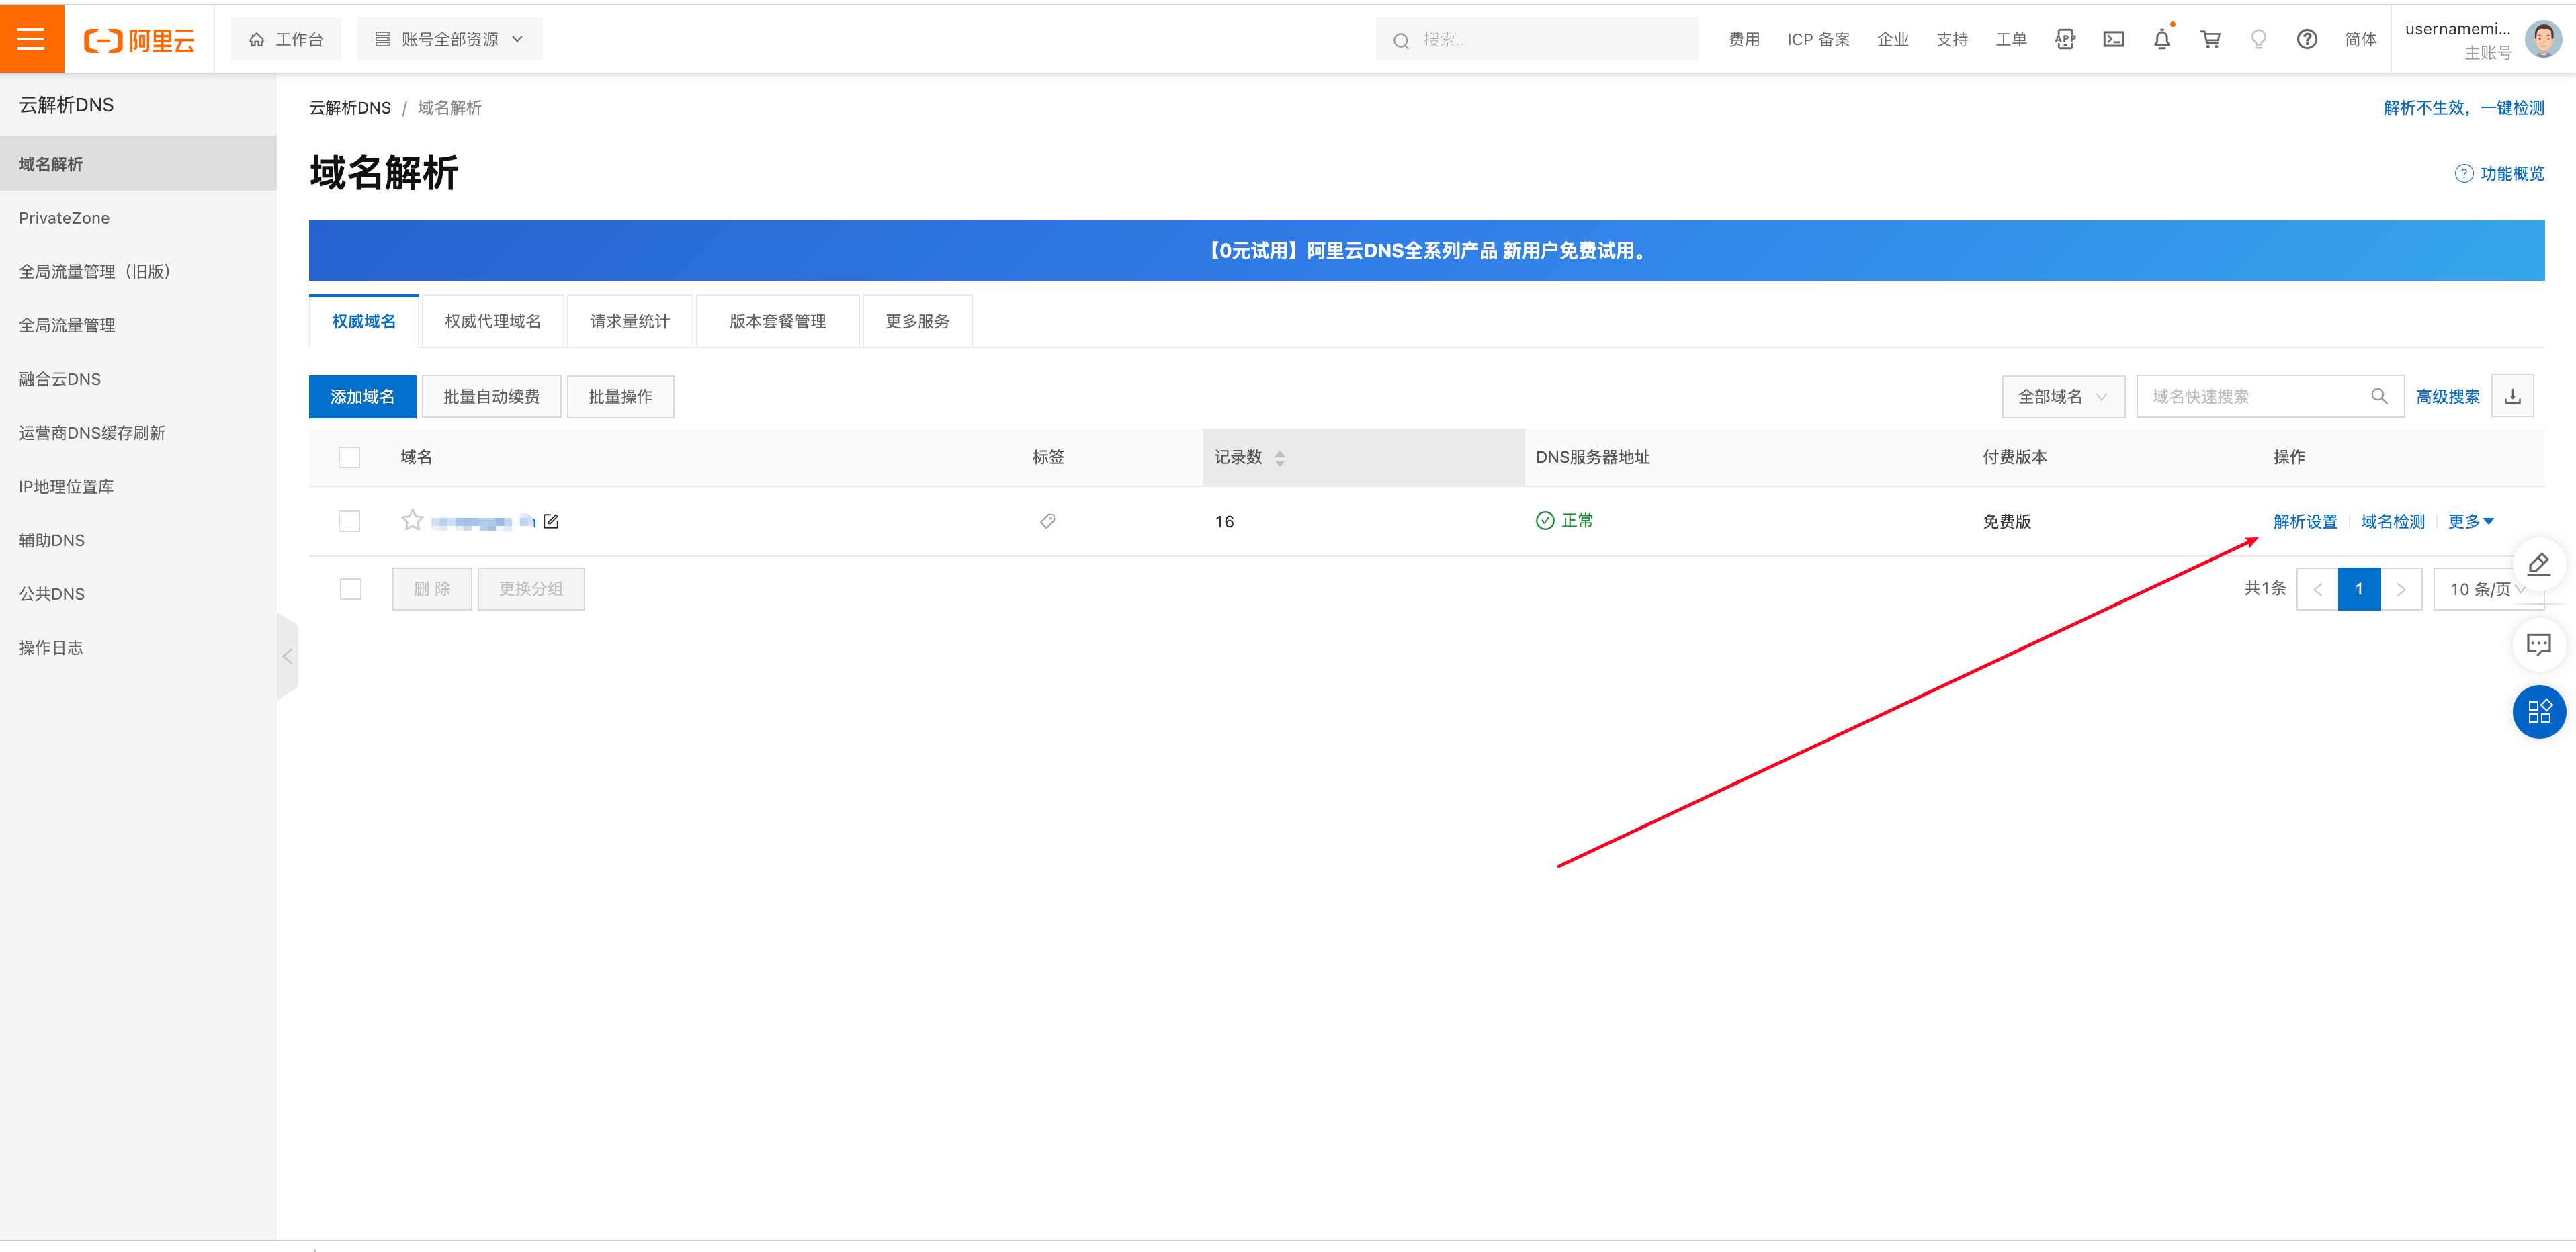Click the 添加域名 button
This screenshot has width=2576, height=1252.
click(362, 396)
